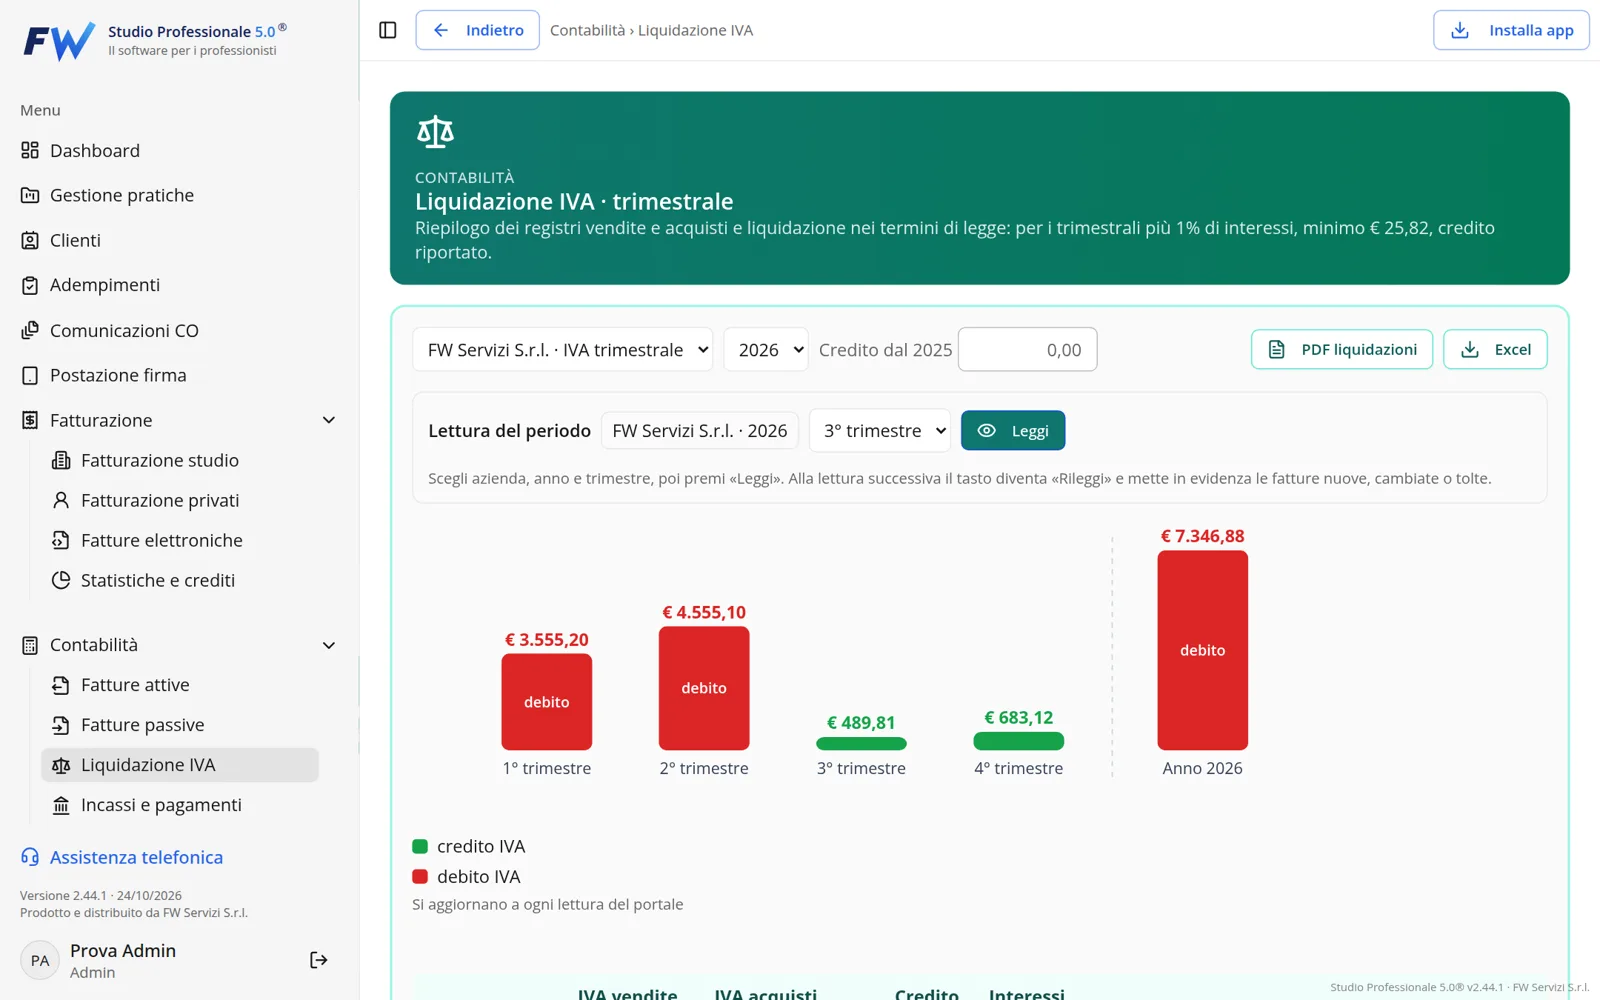The image size is (1600, 1000).
Task: Click the Statistiche e crediti pie-chart icon
Action: click(x=61, y=580)
